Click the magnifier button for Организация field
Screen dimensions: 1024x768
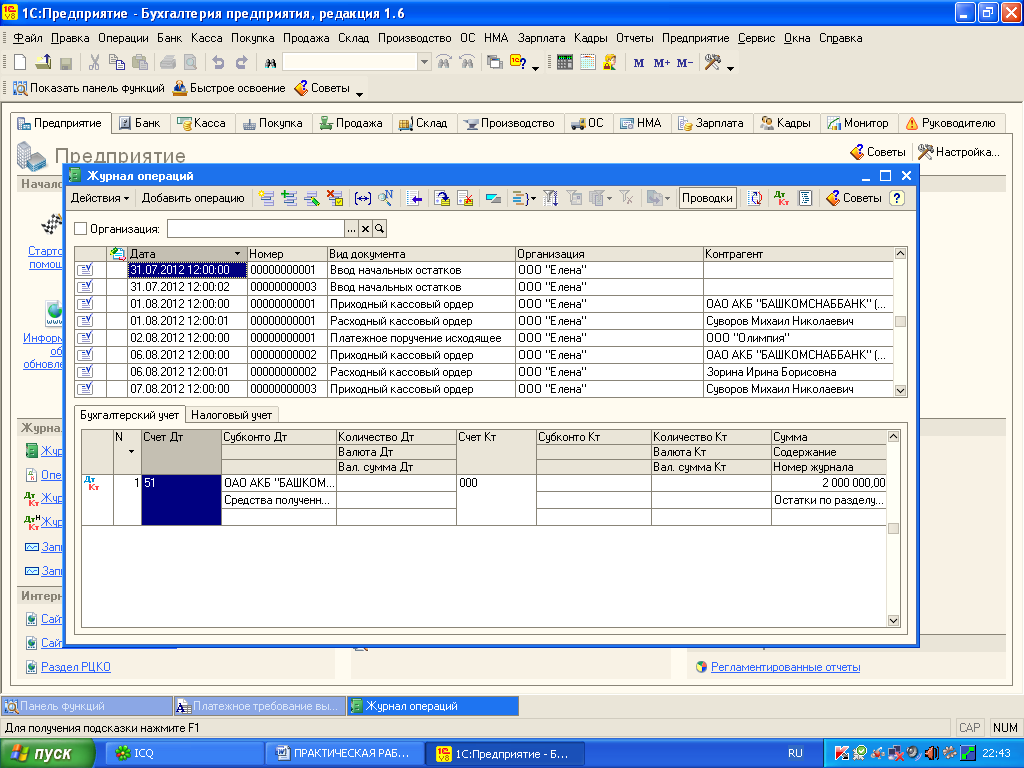[379, 229]
